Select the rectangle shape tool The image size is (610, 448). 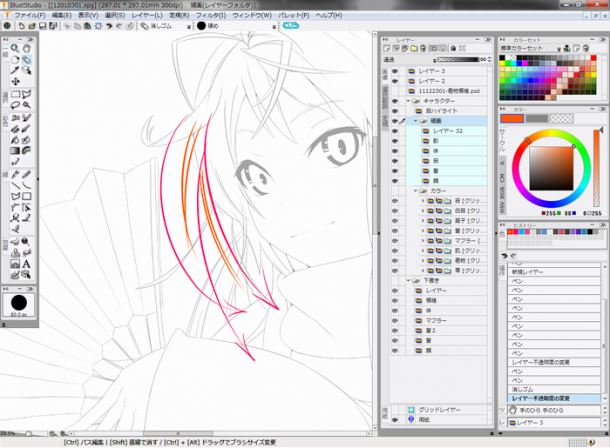26,196
